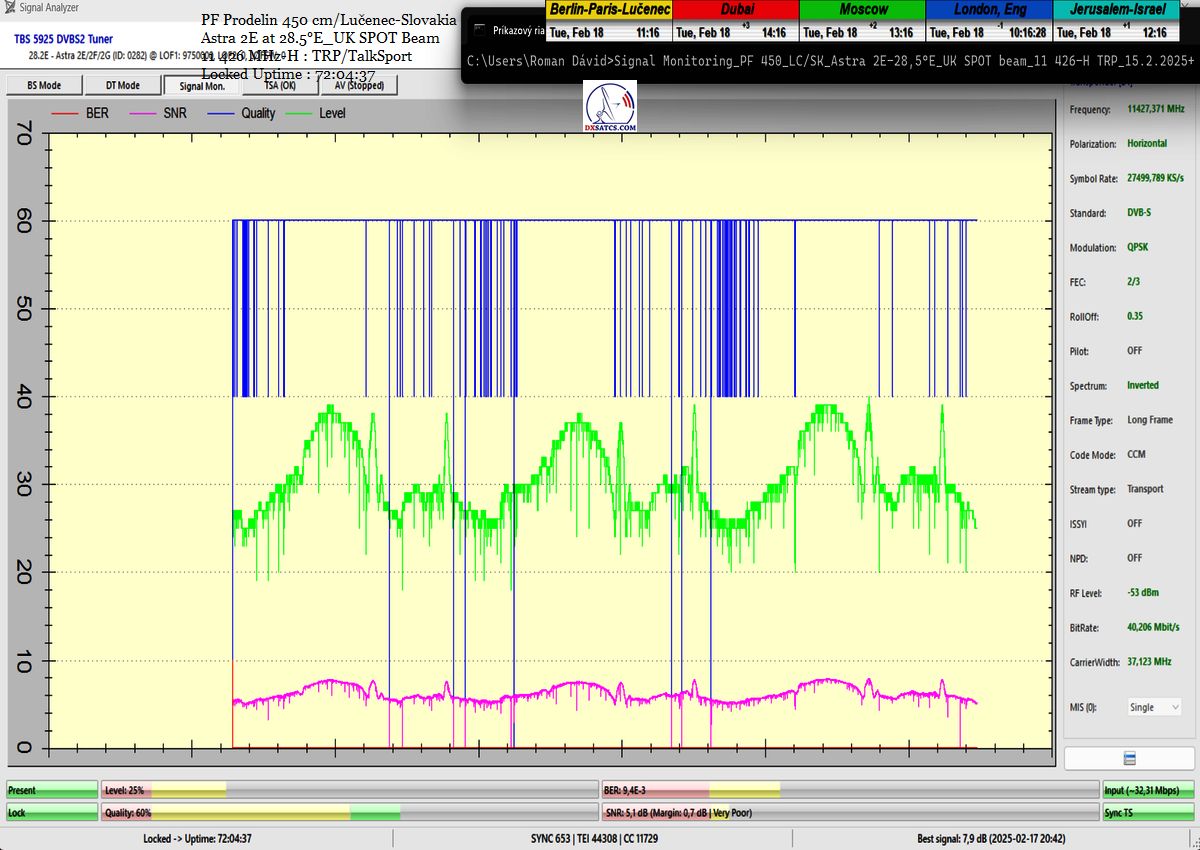Image resolution: width=1200 pixels, height=850 pixels.
Task: Click the Quality 60% progress bar
Action: click(x=349, y=813)
